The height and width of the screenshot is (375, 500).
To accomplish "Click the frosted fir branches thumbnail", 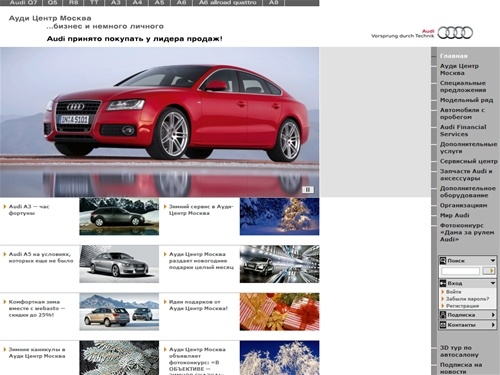I will click(x=119, y=358).
